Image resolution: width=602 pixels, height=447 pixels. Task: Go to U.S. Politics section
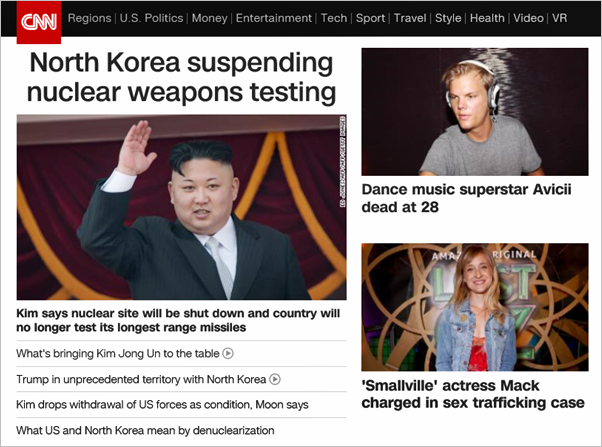(x=151, y=18)
